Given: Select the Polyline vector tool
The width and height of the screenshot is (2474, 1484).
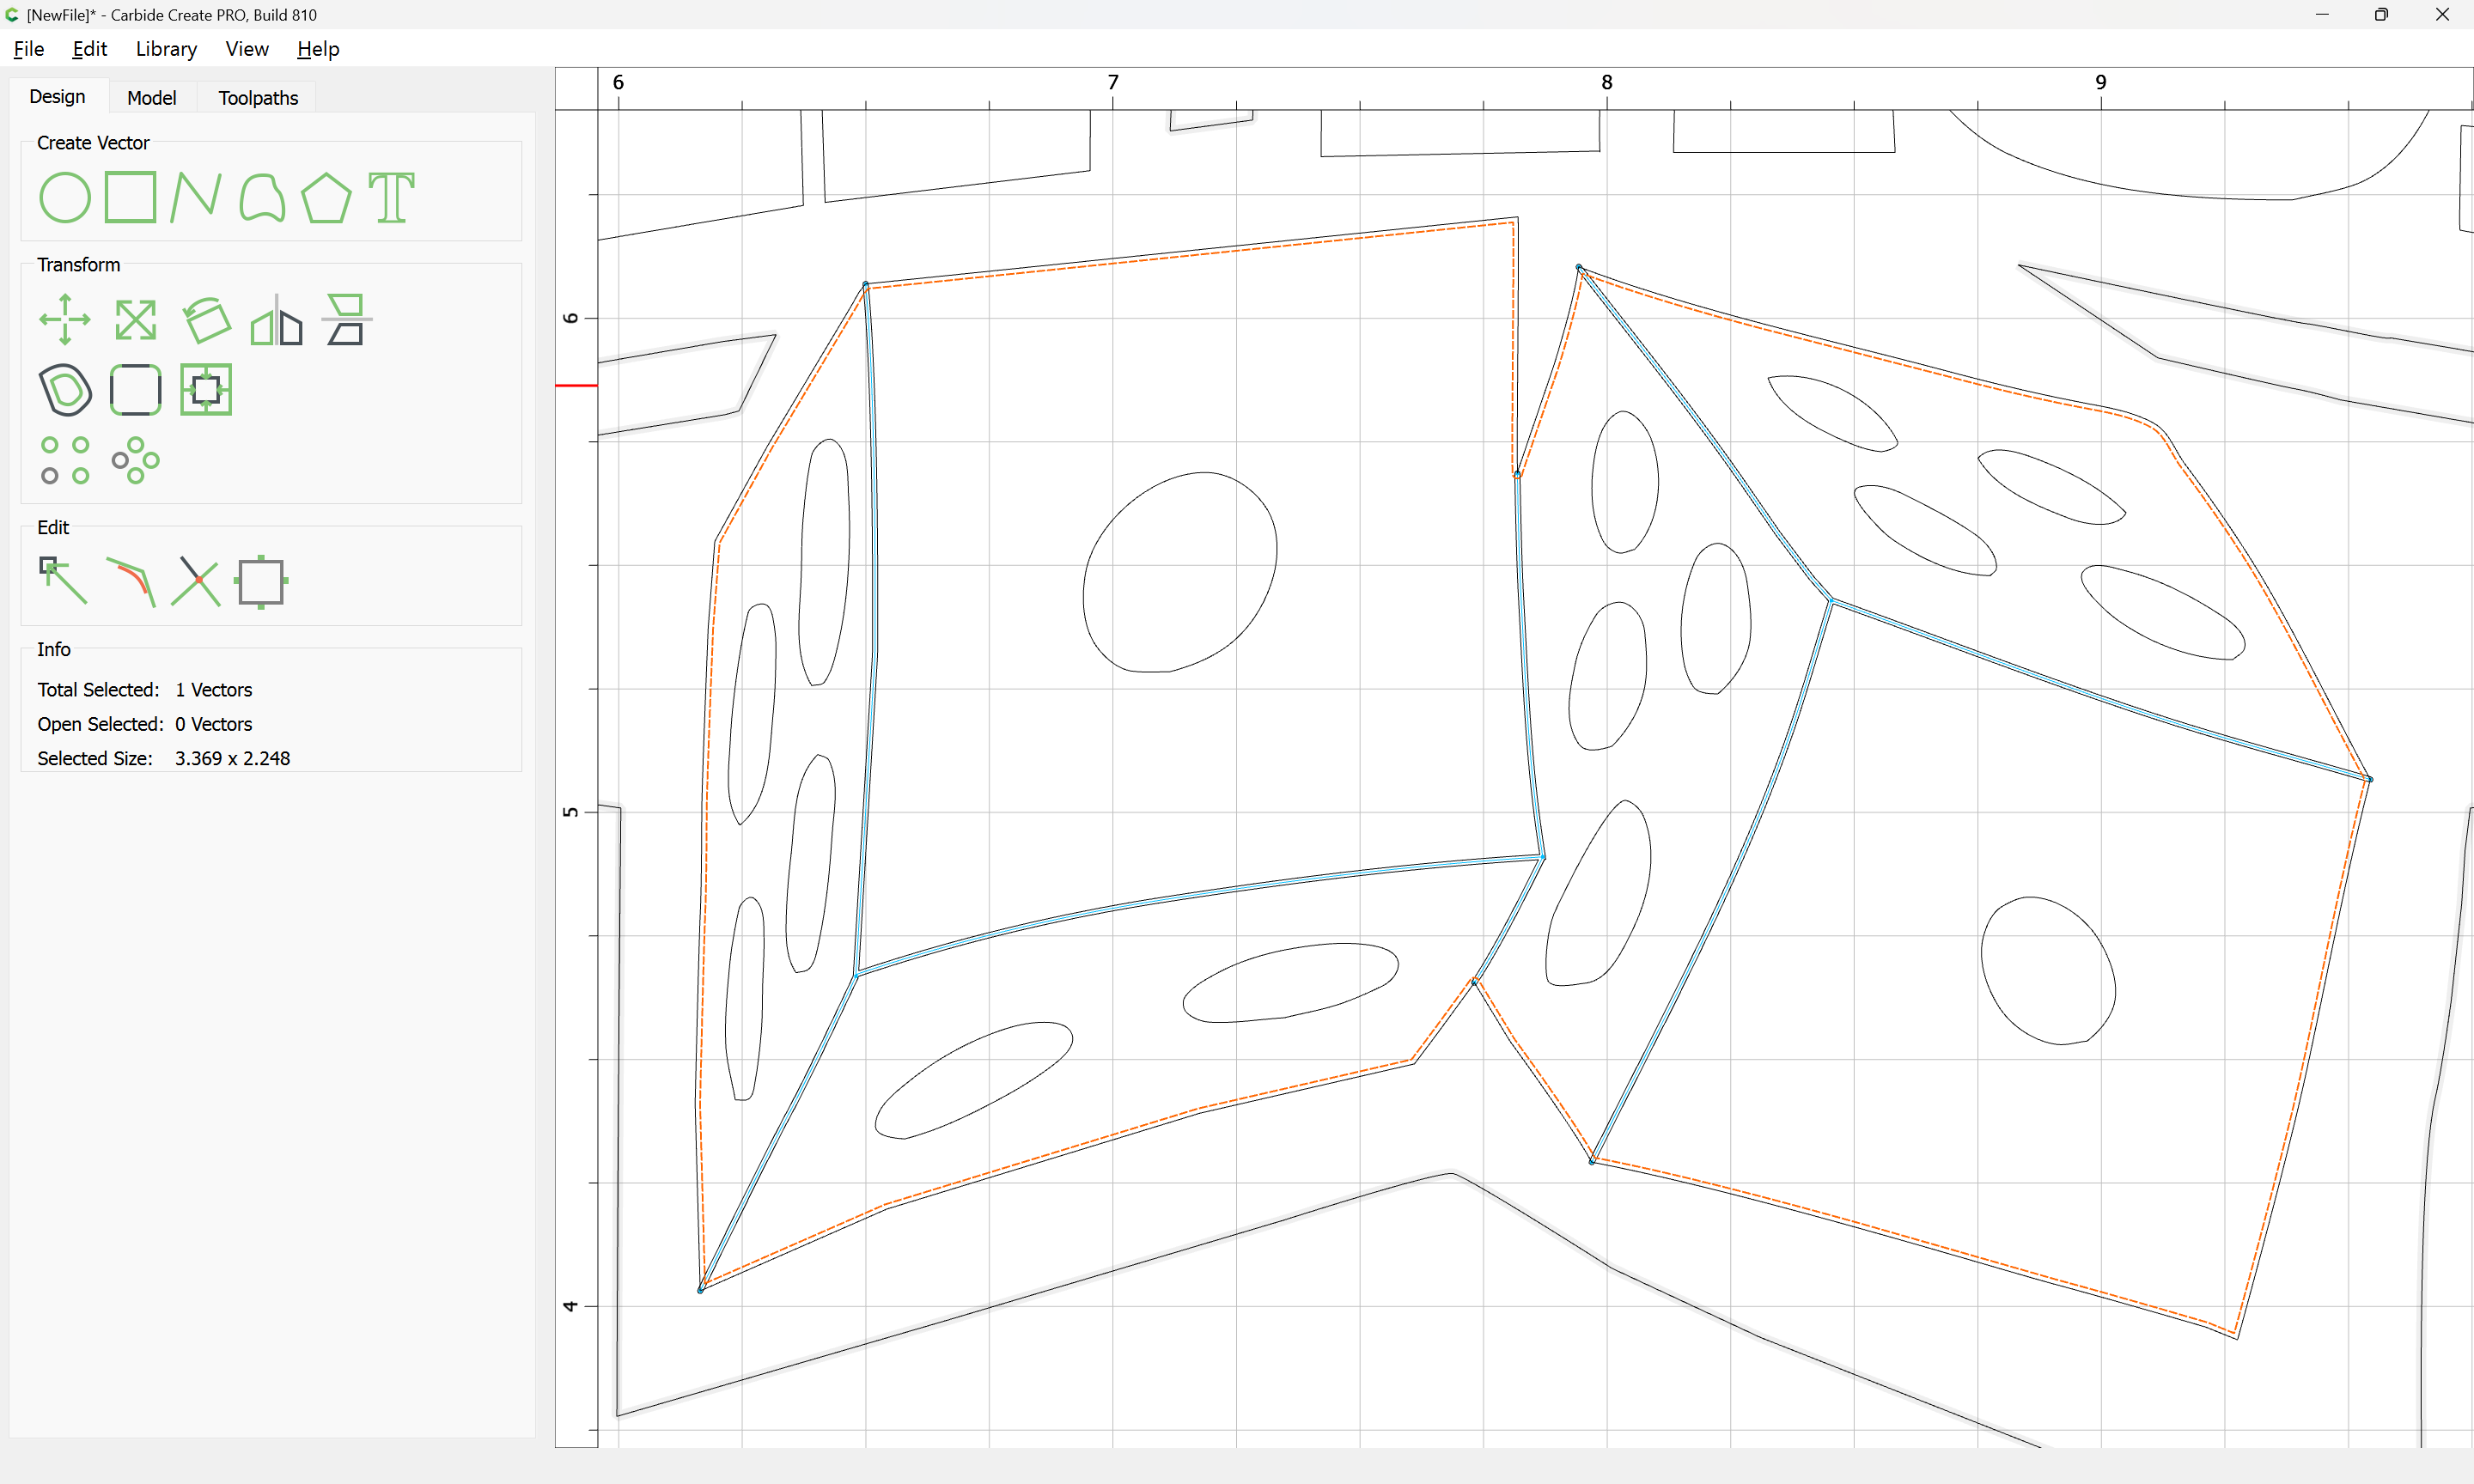Looking at the screenshot, I should click(195, 197).
